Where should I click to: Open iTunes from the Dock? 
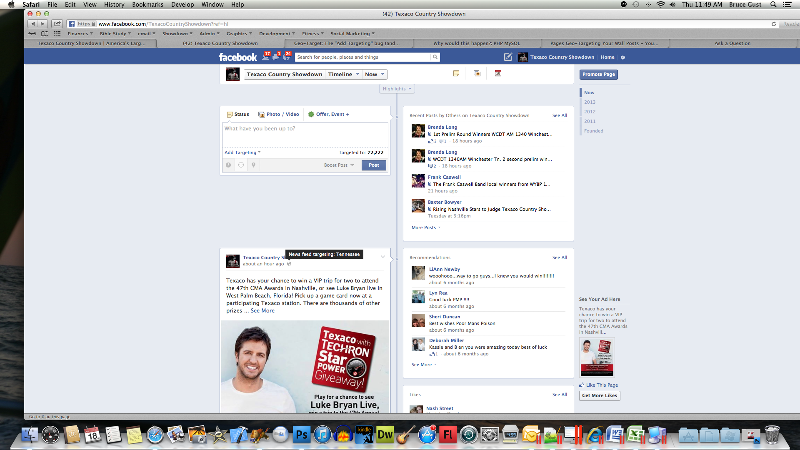point(322,435)
